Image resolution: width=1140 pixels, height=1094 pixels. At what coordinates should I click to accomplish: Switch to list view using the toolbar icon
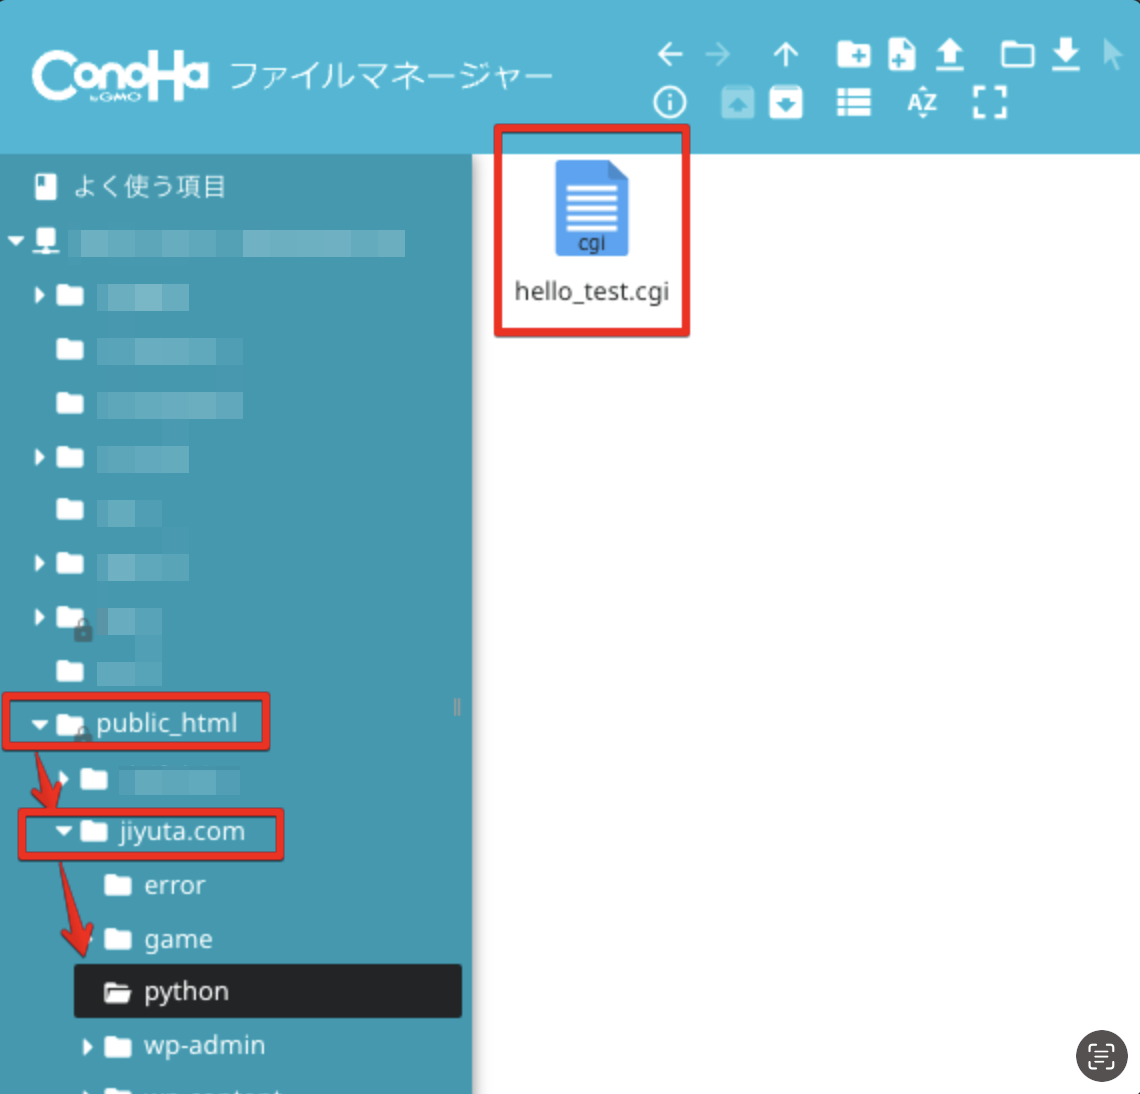click(853, 101)
